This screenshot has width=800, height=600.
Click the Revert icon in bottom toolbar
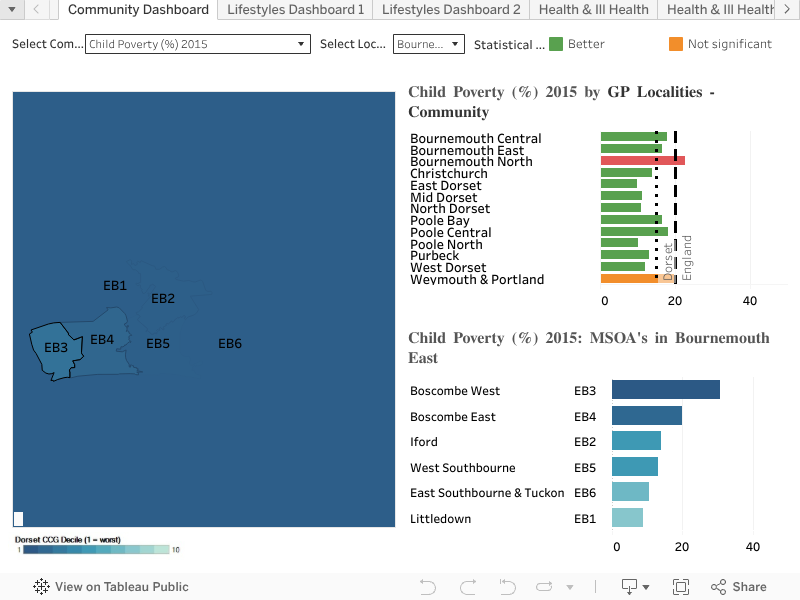coord(507,587)
